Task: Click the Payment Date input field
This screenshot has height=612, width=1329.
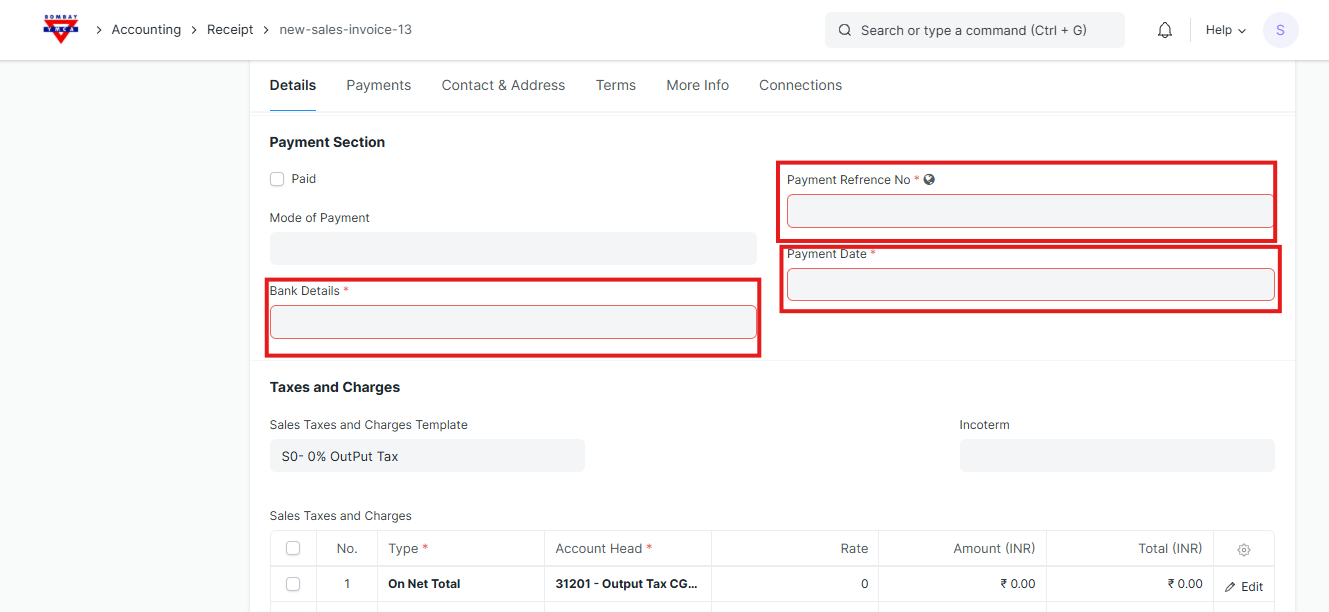Action: coord(1030,285)
